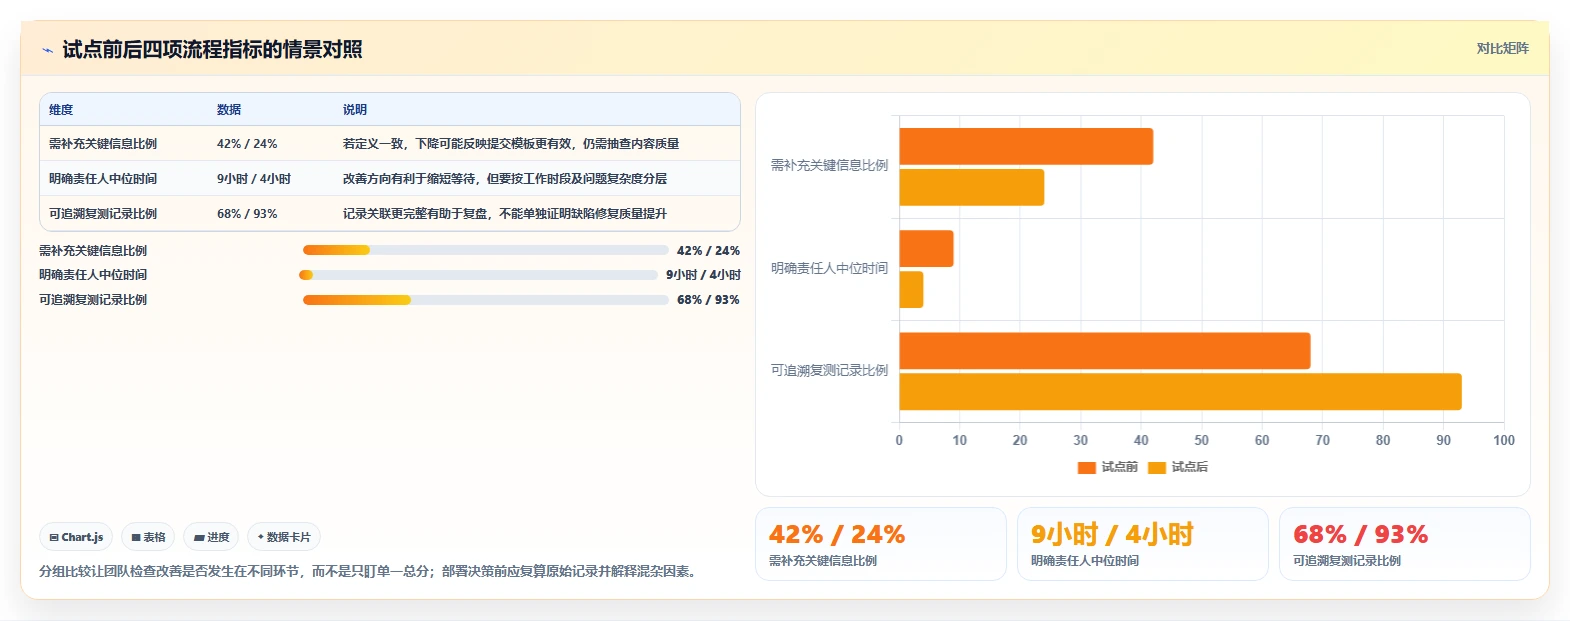The width and height of the screenshot is (1570, 621).
Task: Click bold value 9小时 / 4小时 beside progress bar
Action: click(x=703, y=275)
